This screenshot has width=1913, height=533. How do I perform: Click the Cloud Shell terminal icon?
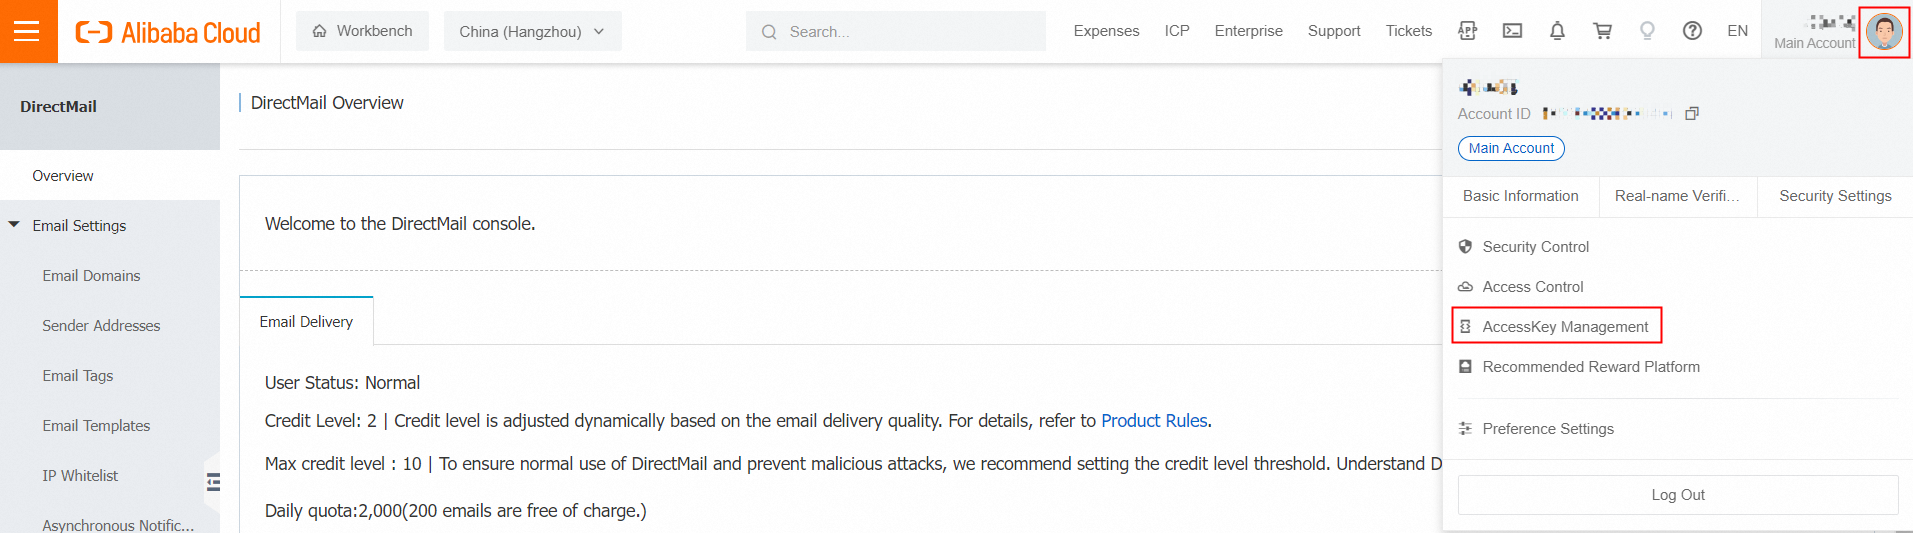1512,31
